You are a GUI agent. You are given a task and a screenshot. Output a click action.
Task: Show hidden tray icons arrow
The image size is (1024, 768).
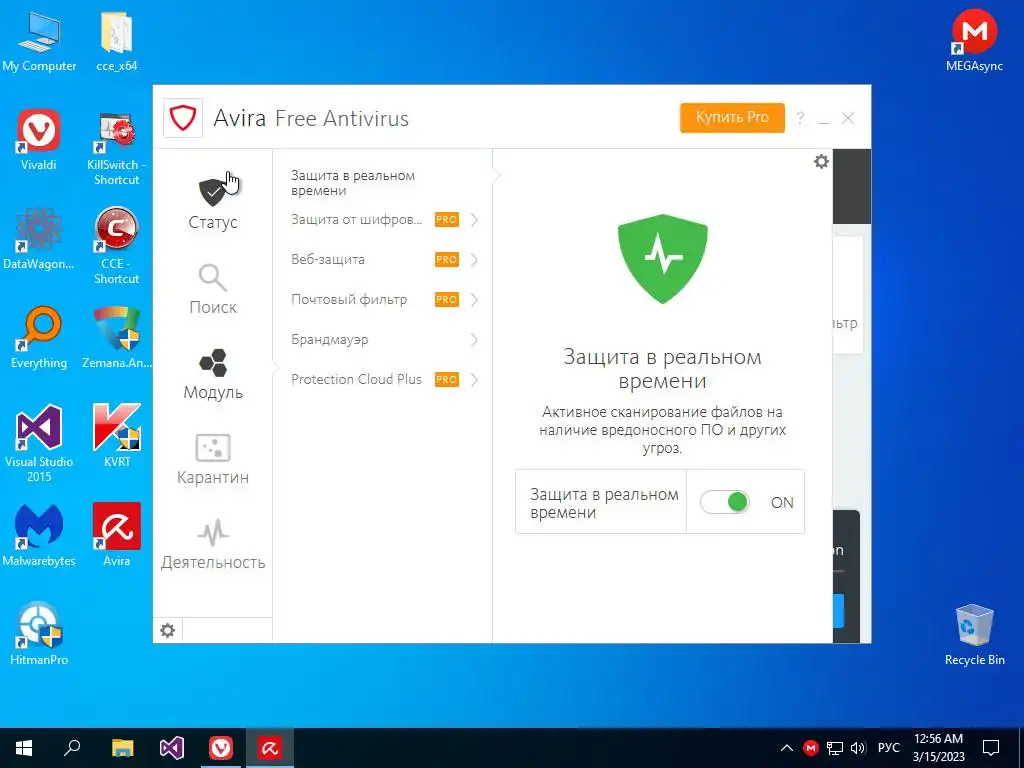pyautogui.click(x=787, y=748)
